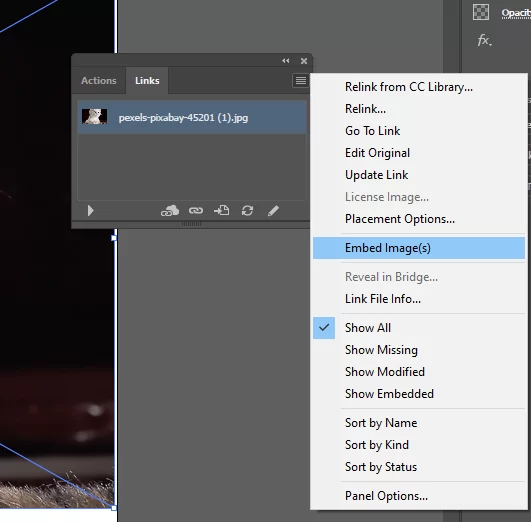Click the cat image thumbnail in Links
Image resolution: width=531 pixels, height=522 pixels.
[x=94, y=117]
